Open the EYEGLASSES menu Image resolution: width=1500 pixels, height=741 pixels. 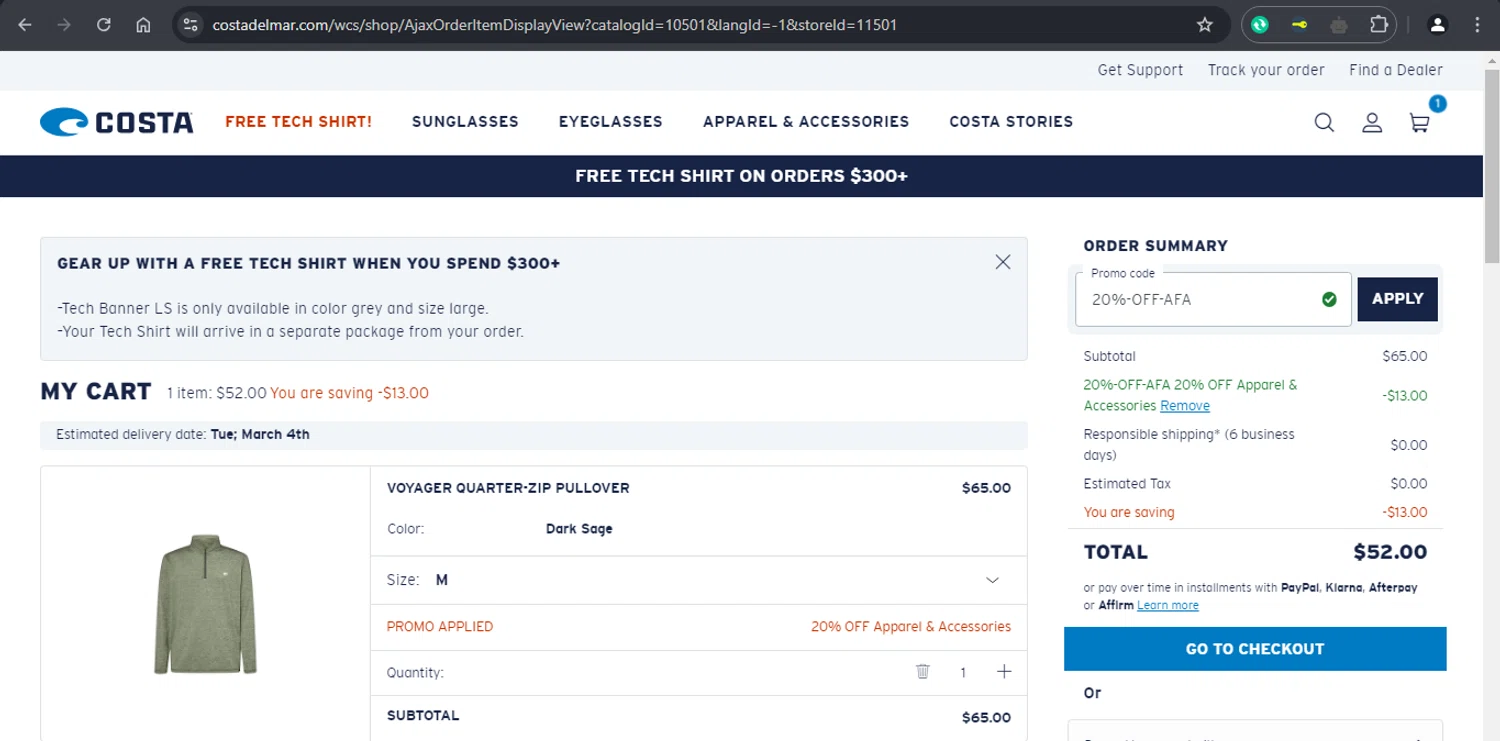[611, 122]
